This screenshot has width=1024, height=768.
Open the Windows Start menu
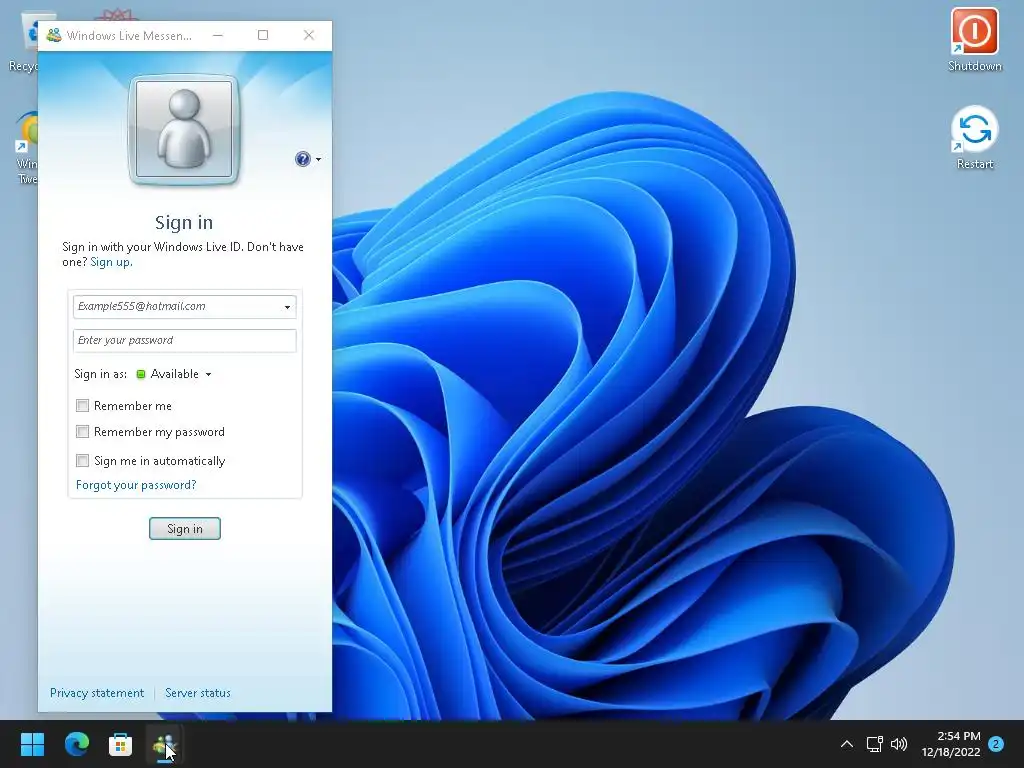click(x=33, y=744)
